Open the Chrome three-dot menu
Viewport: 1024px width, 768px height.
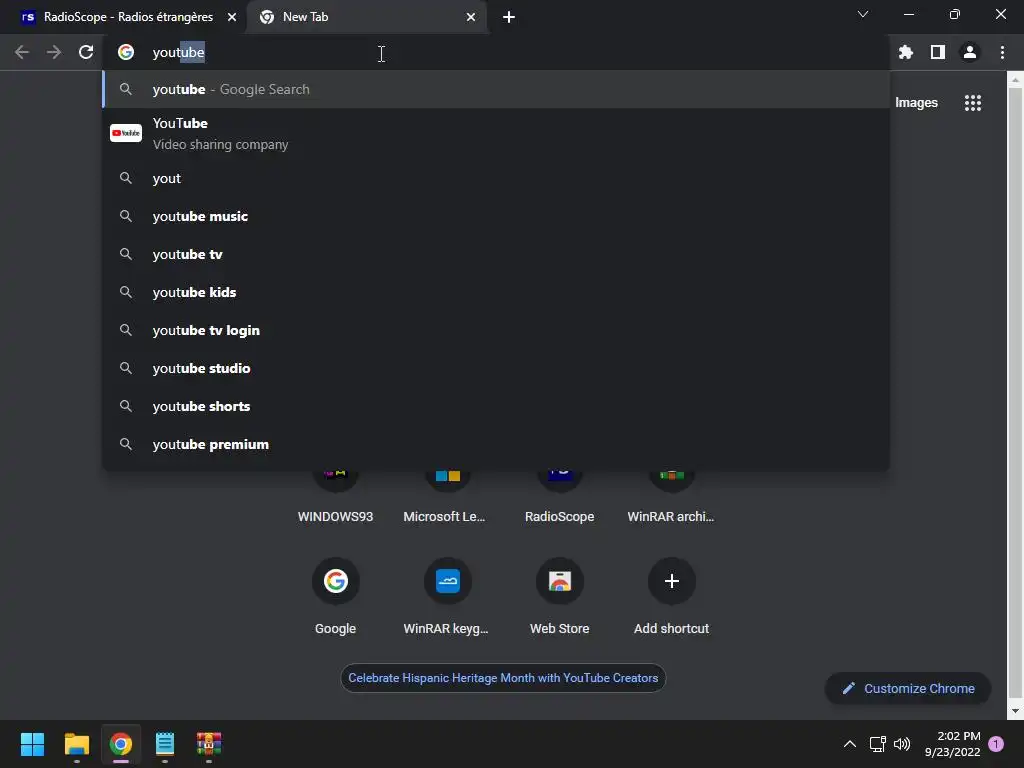click(x=1002, y=52)
